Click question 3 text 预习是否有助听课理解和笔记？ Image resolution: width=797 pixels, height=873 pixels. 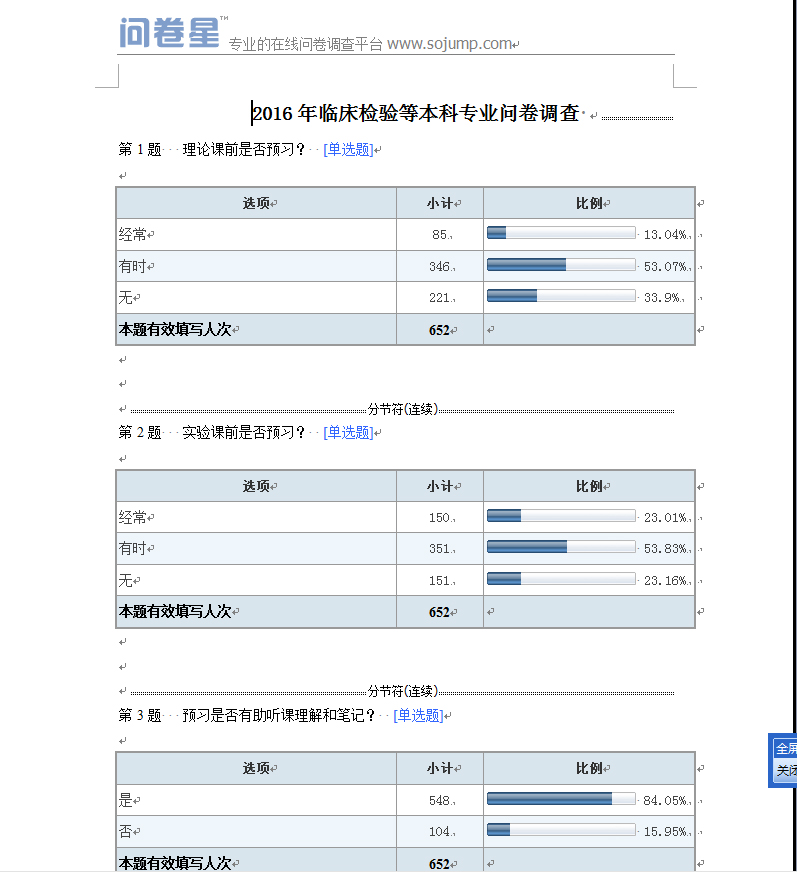pyautogui.click(x=279, y=715)
